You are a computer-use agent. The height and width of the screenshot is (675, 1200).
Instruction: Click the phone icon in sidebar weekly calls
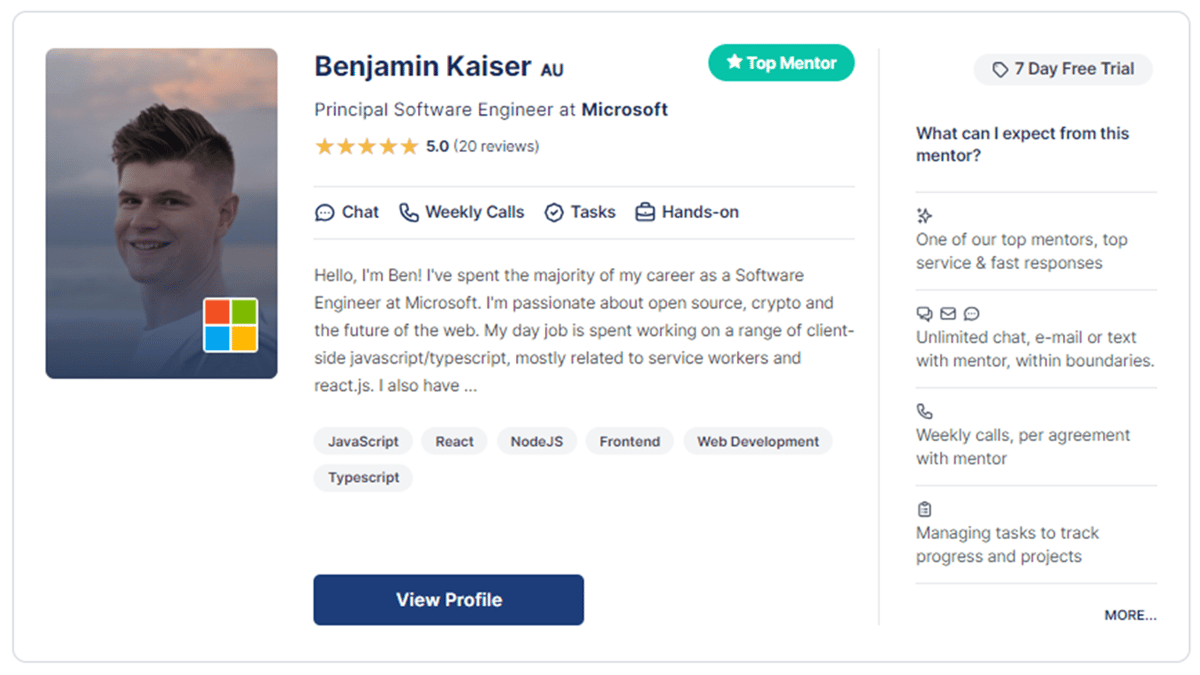924,411
